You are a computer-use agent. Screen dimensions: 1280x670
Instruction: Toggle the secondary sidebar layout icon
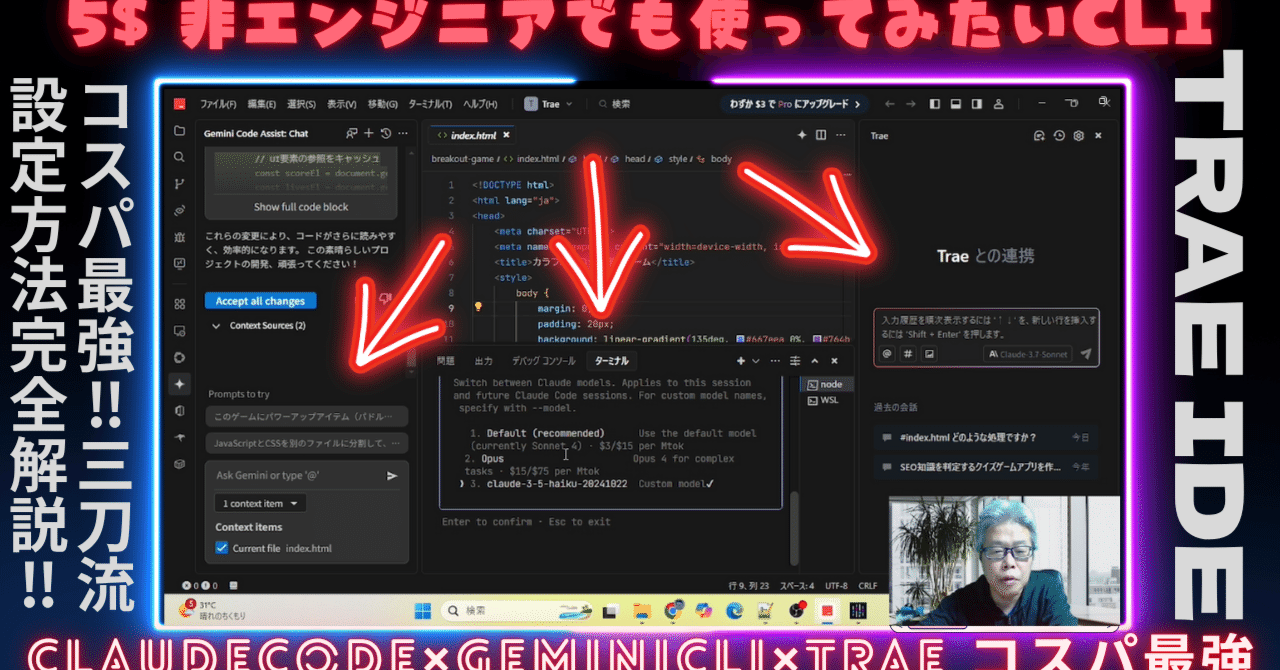[x=976, y=103]
